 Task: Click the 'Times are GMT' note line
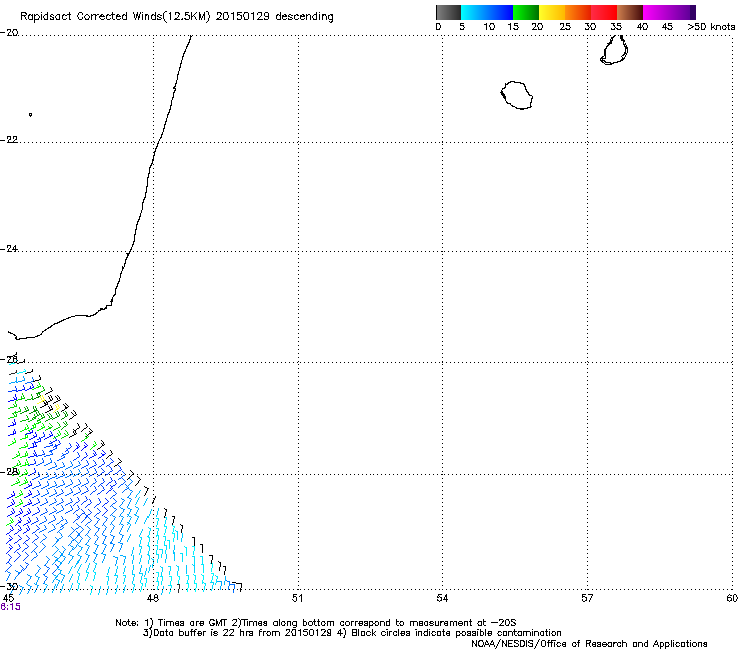[315, 623]
